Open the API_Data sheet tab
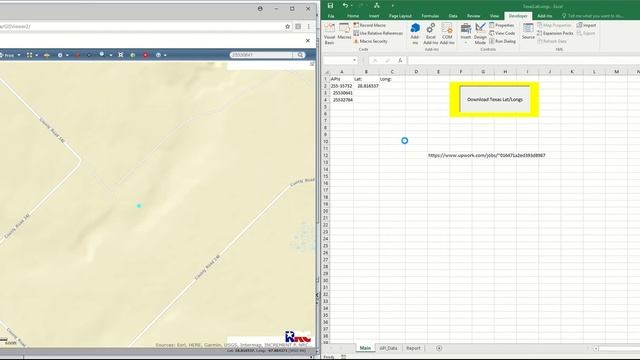 click(x=388, y=348)
